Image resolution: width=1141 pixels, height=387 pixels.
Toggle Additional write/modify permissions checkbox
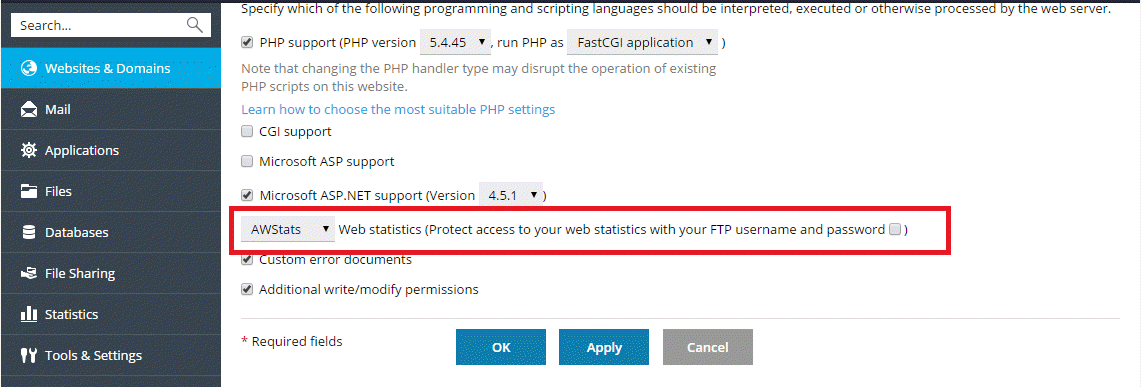247,290
